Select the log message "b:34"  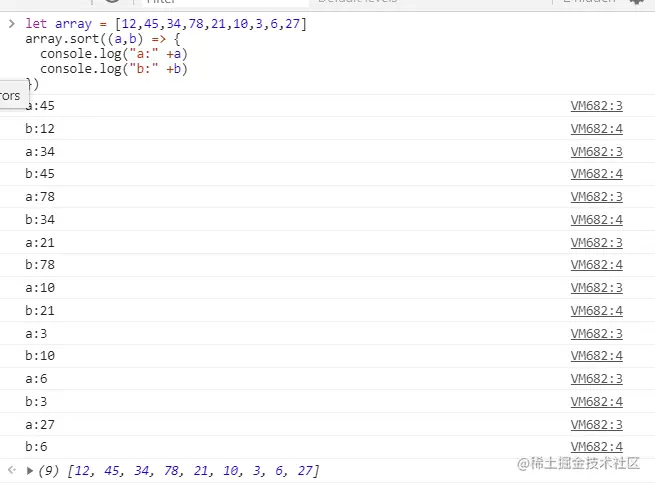click(x=40, y=220)
